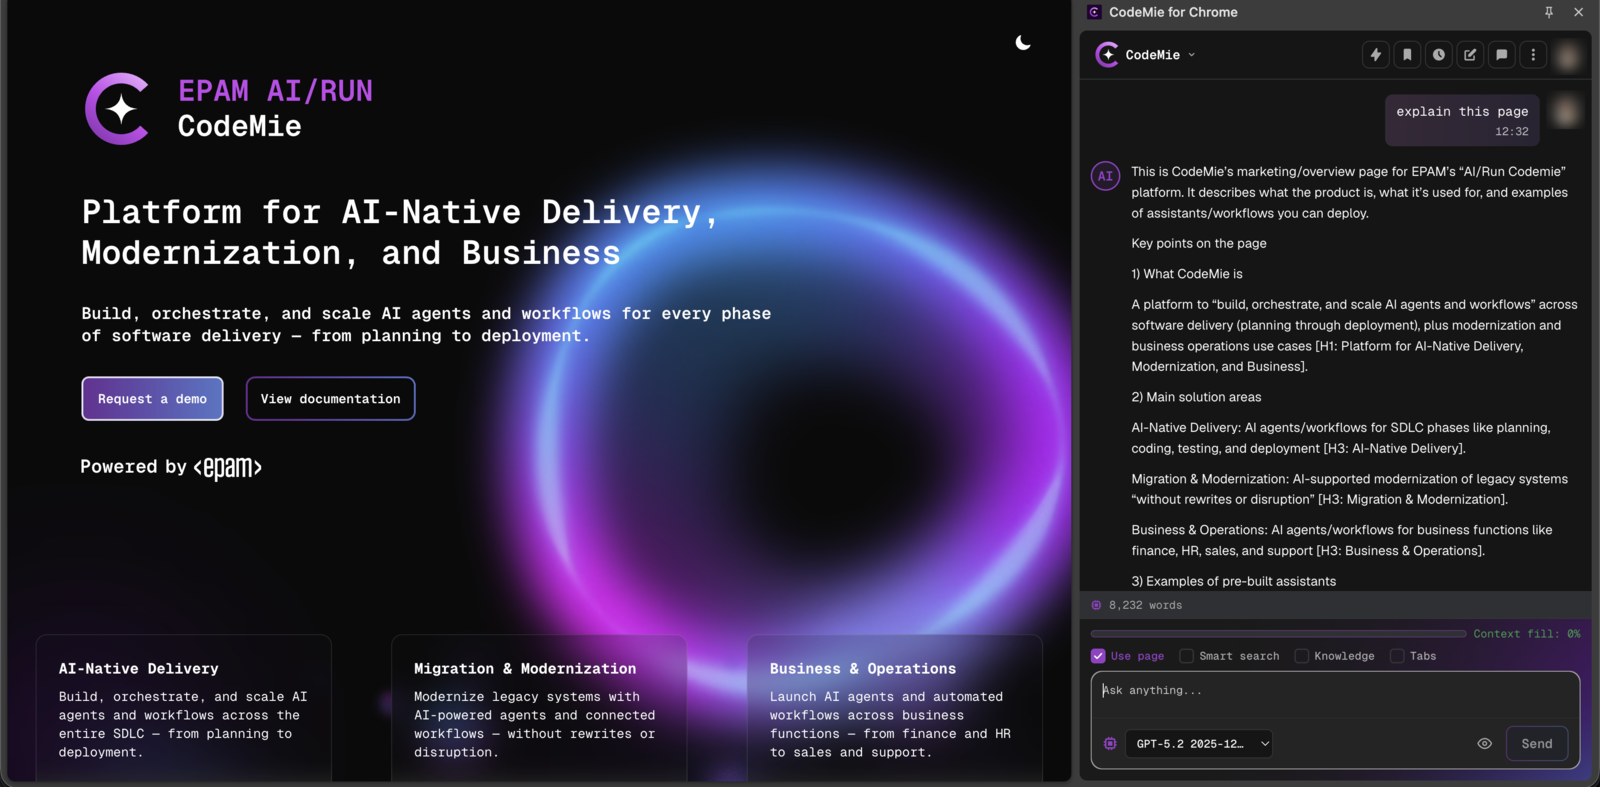Click the '8,232 words' count text

pyautogui.click(x=1145, y=605)
